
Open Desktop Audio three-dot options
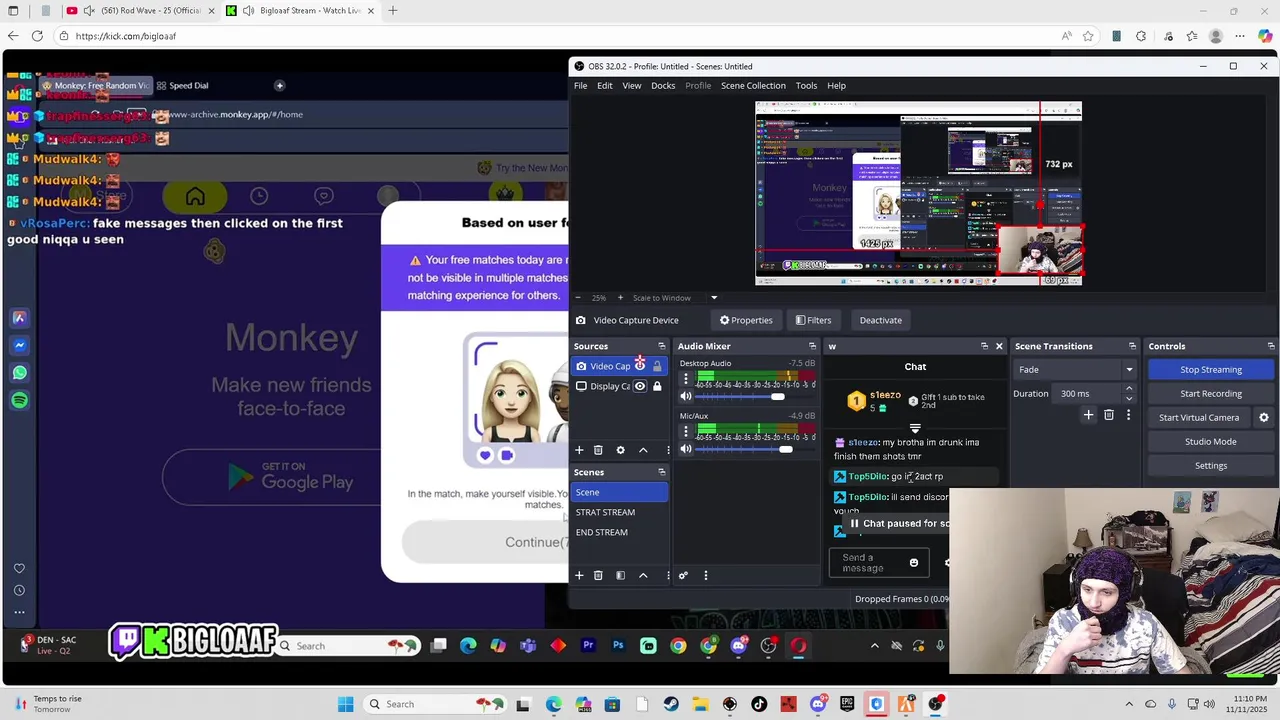point(686,380)
